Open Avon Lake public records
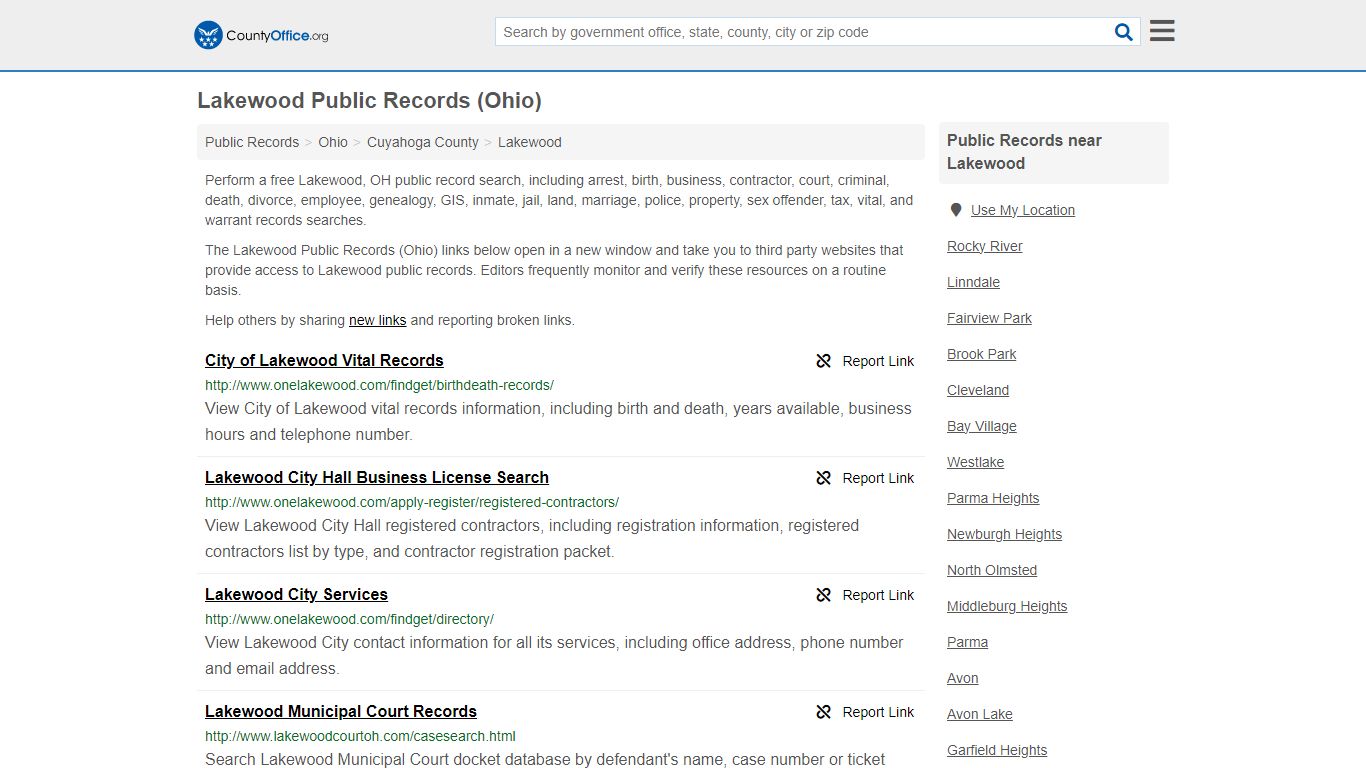Image resolution: width=1366 pixels, height=768 pixels. coord(980,714)
